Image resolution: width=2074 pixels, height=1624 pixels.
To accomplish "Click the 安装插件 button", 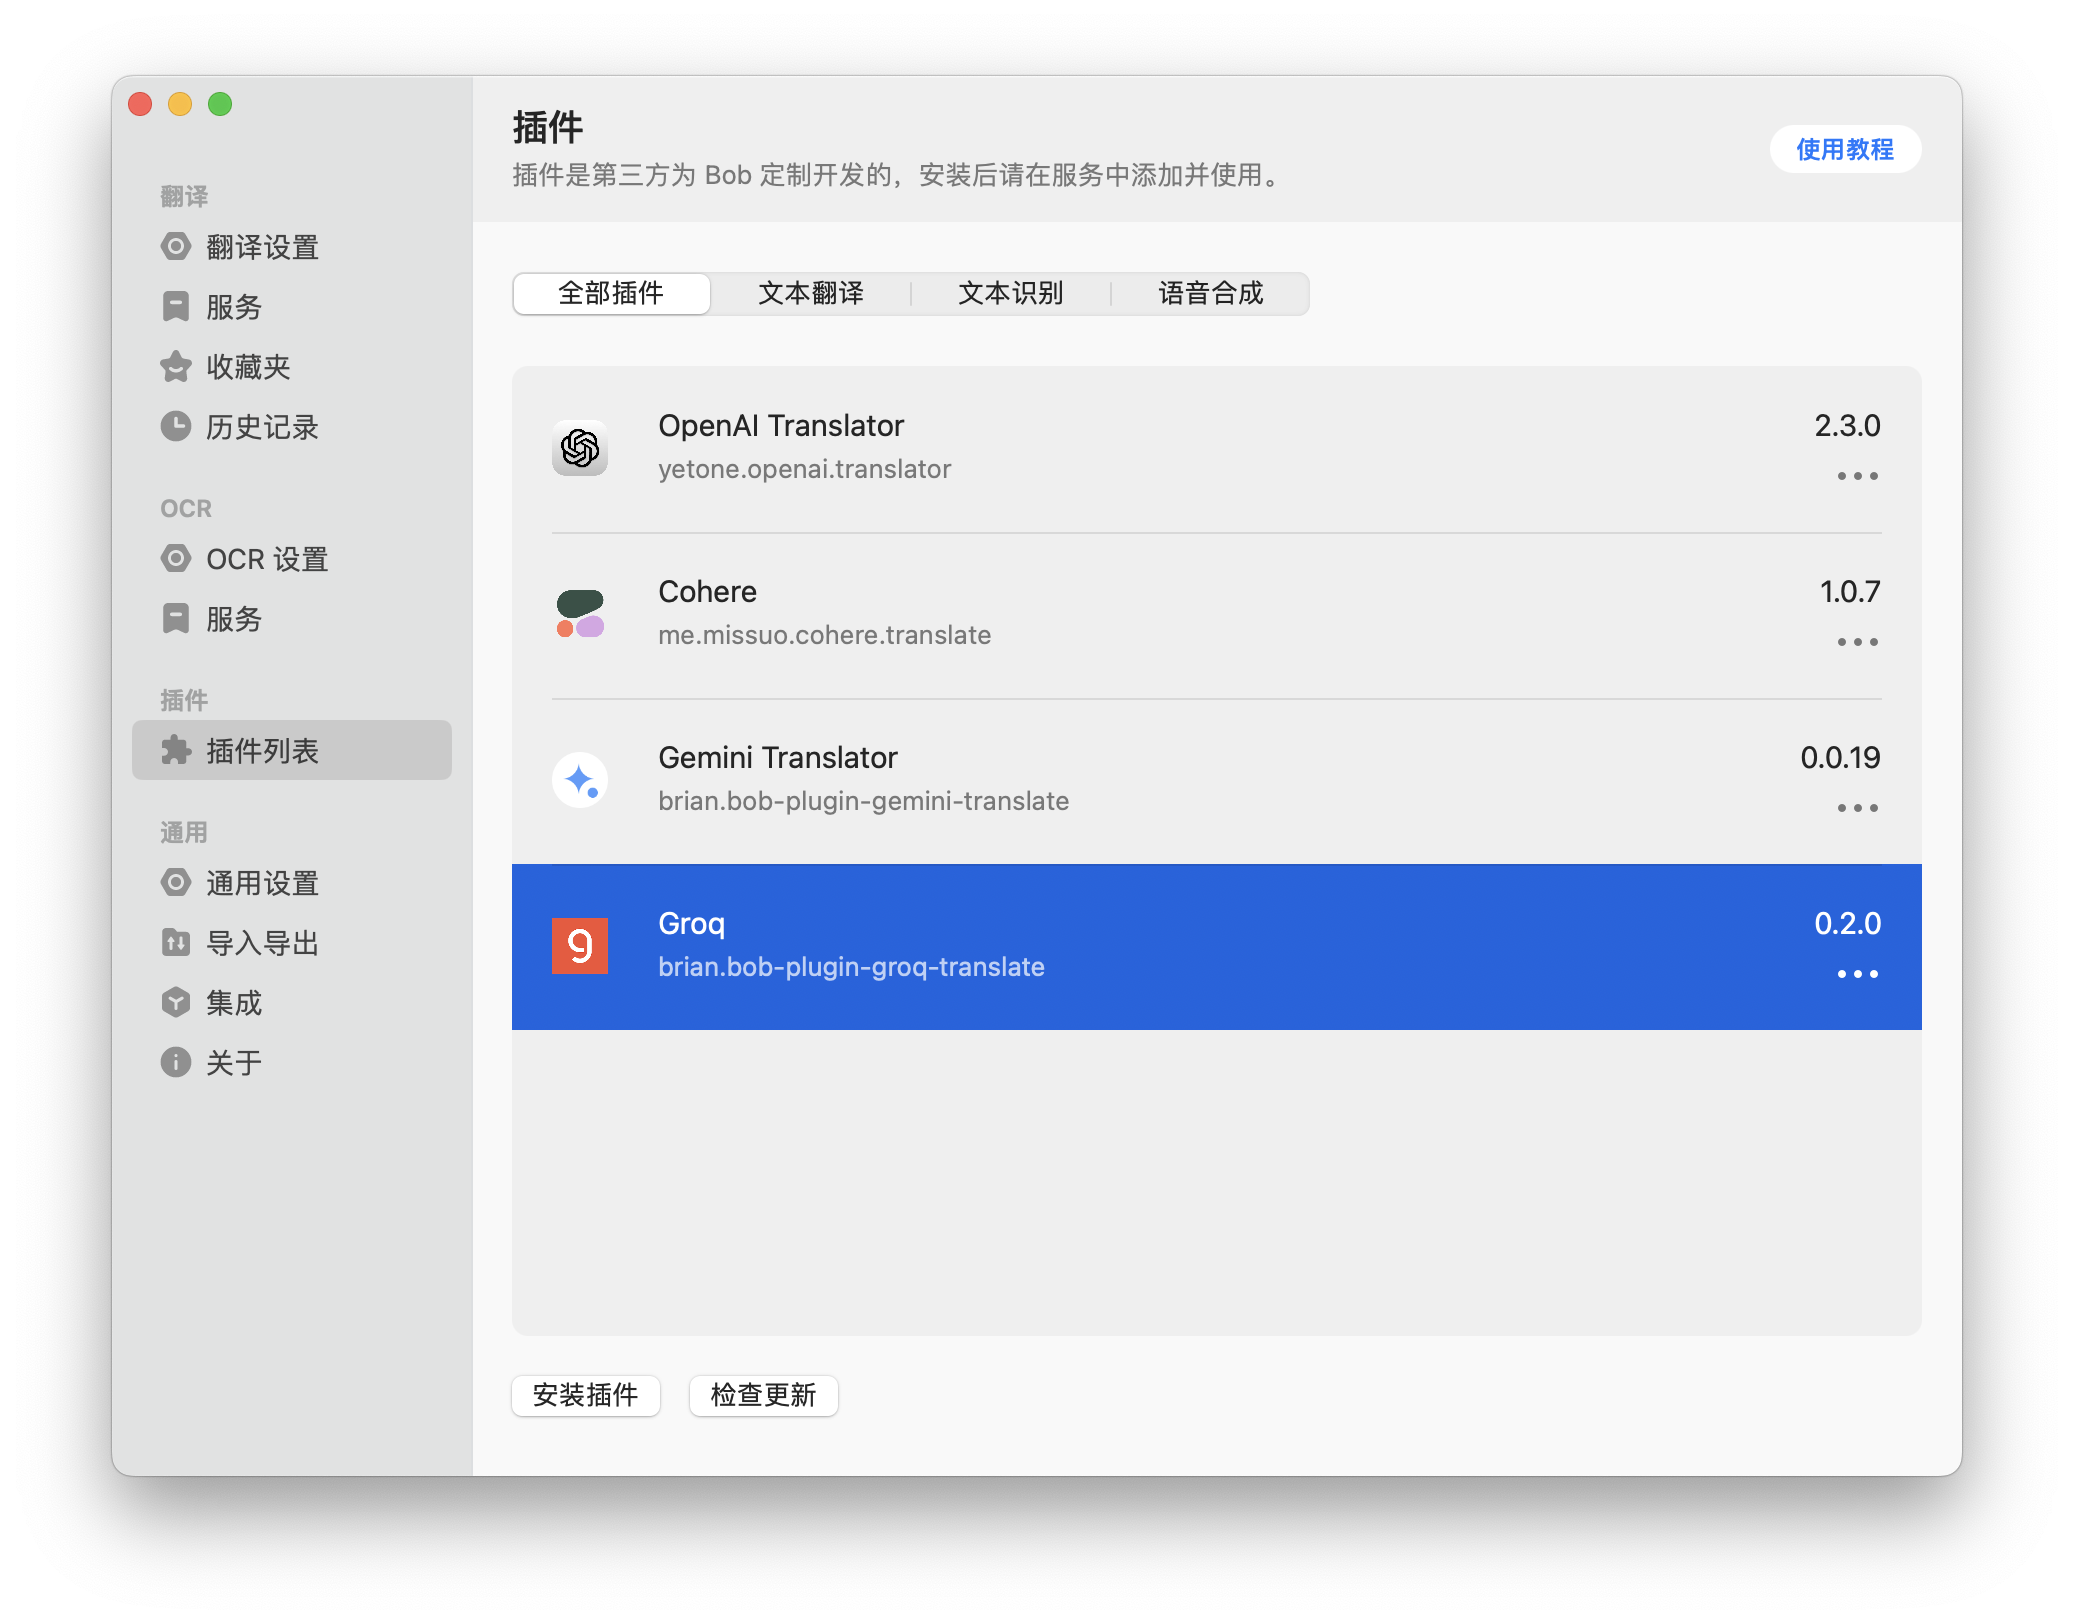I will (x=586, y=1395).
